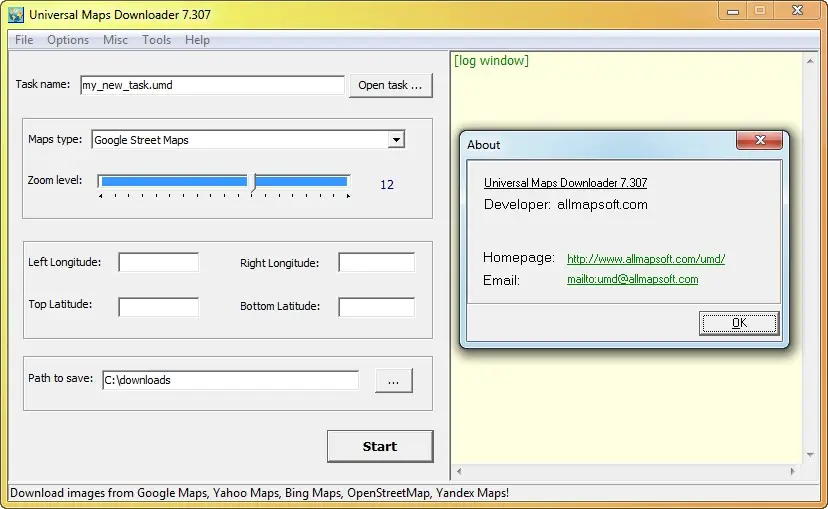Click the zoom level value 12
Viewport: 828px width, 509px height.
pos(387,185)
